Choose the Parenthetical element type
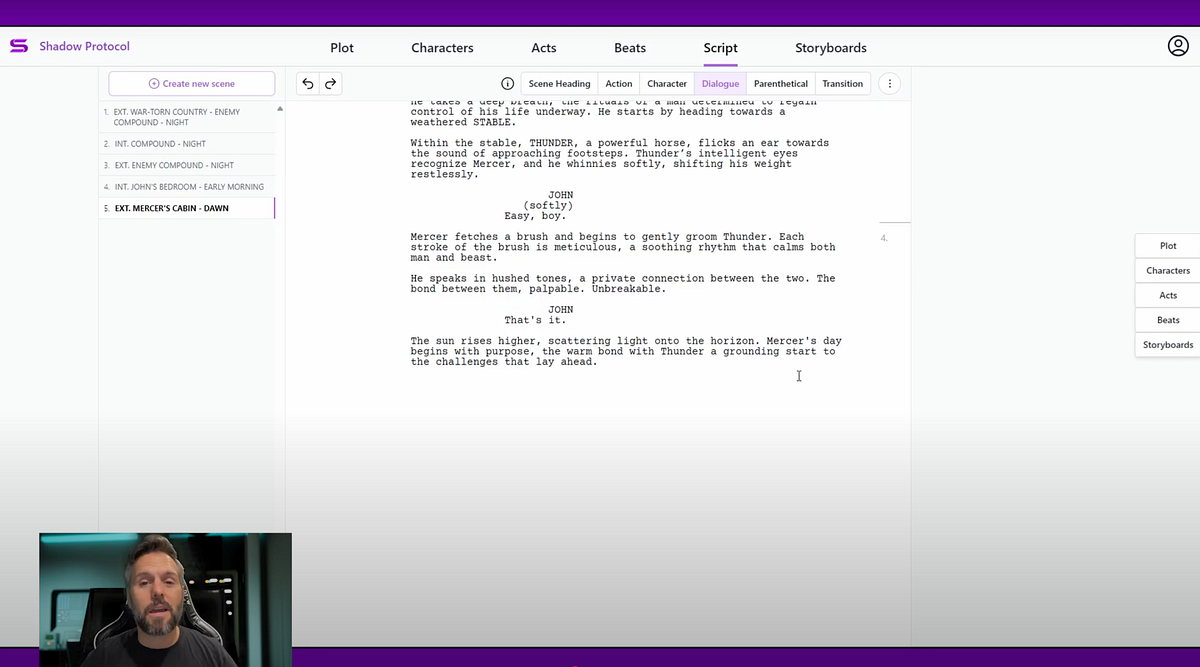The width and height of the screenshot is (1200, 667). pos(780,84)
